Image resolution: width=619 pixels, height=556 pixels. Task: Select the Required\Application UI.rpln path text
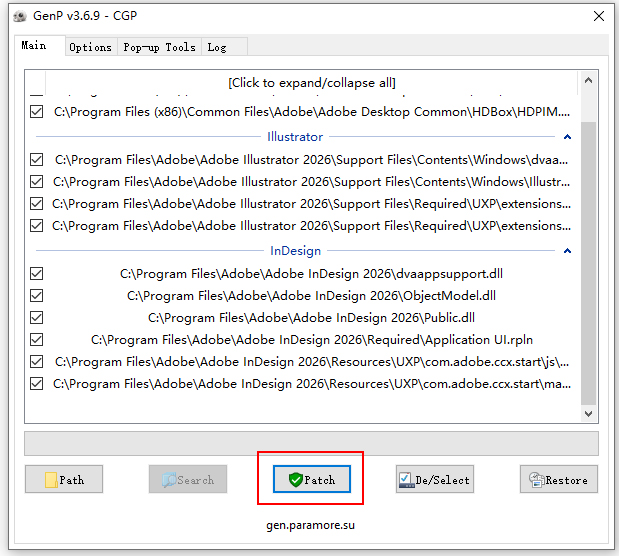click(312, 340)
